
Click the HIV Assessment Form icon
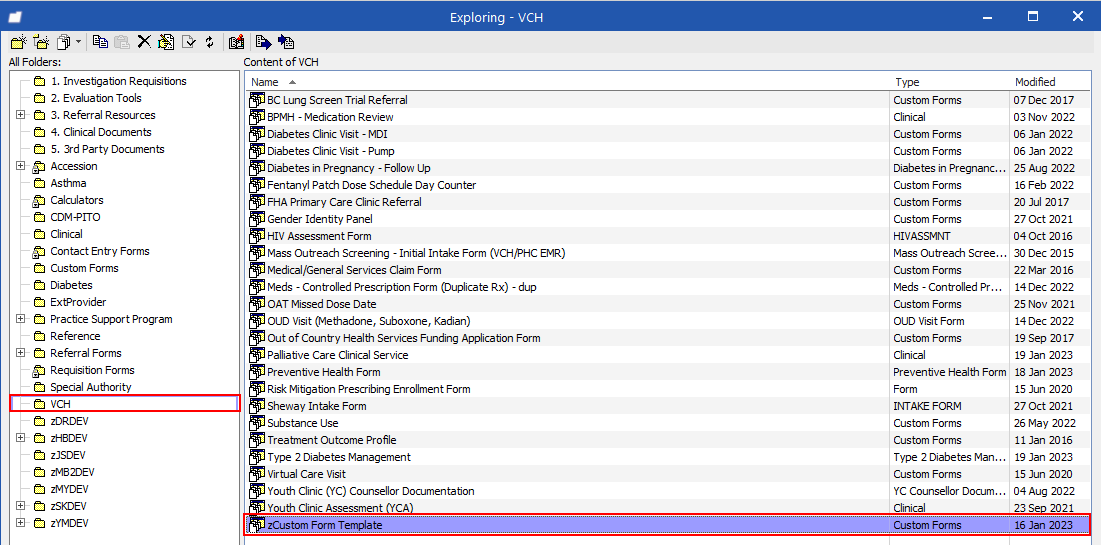257,236
